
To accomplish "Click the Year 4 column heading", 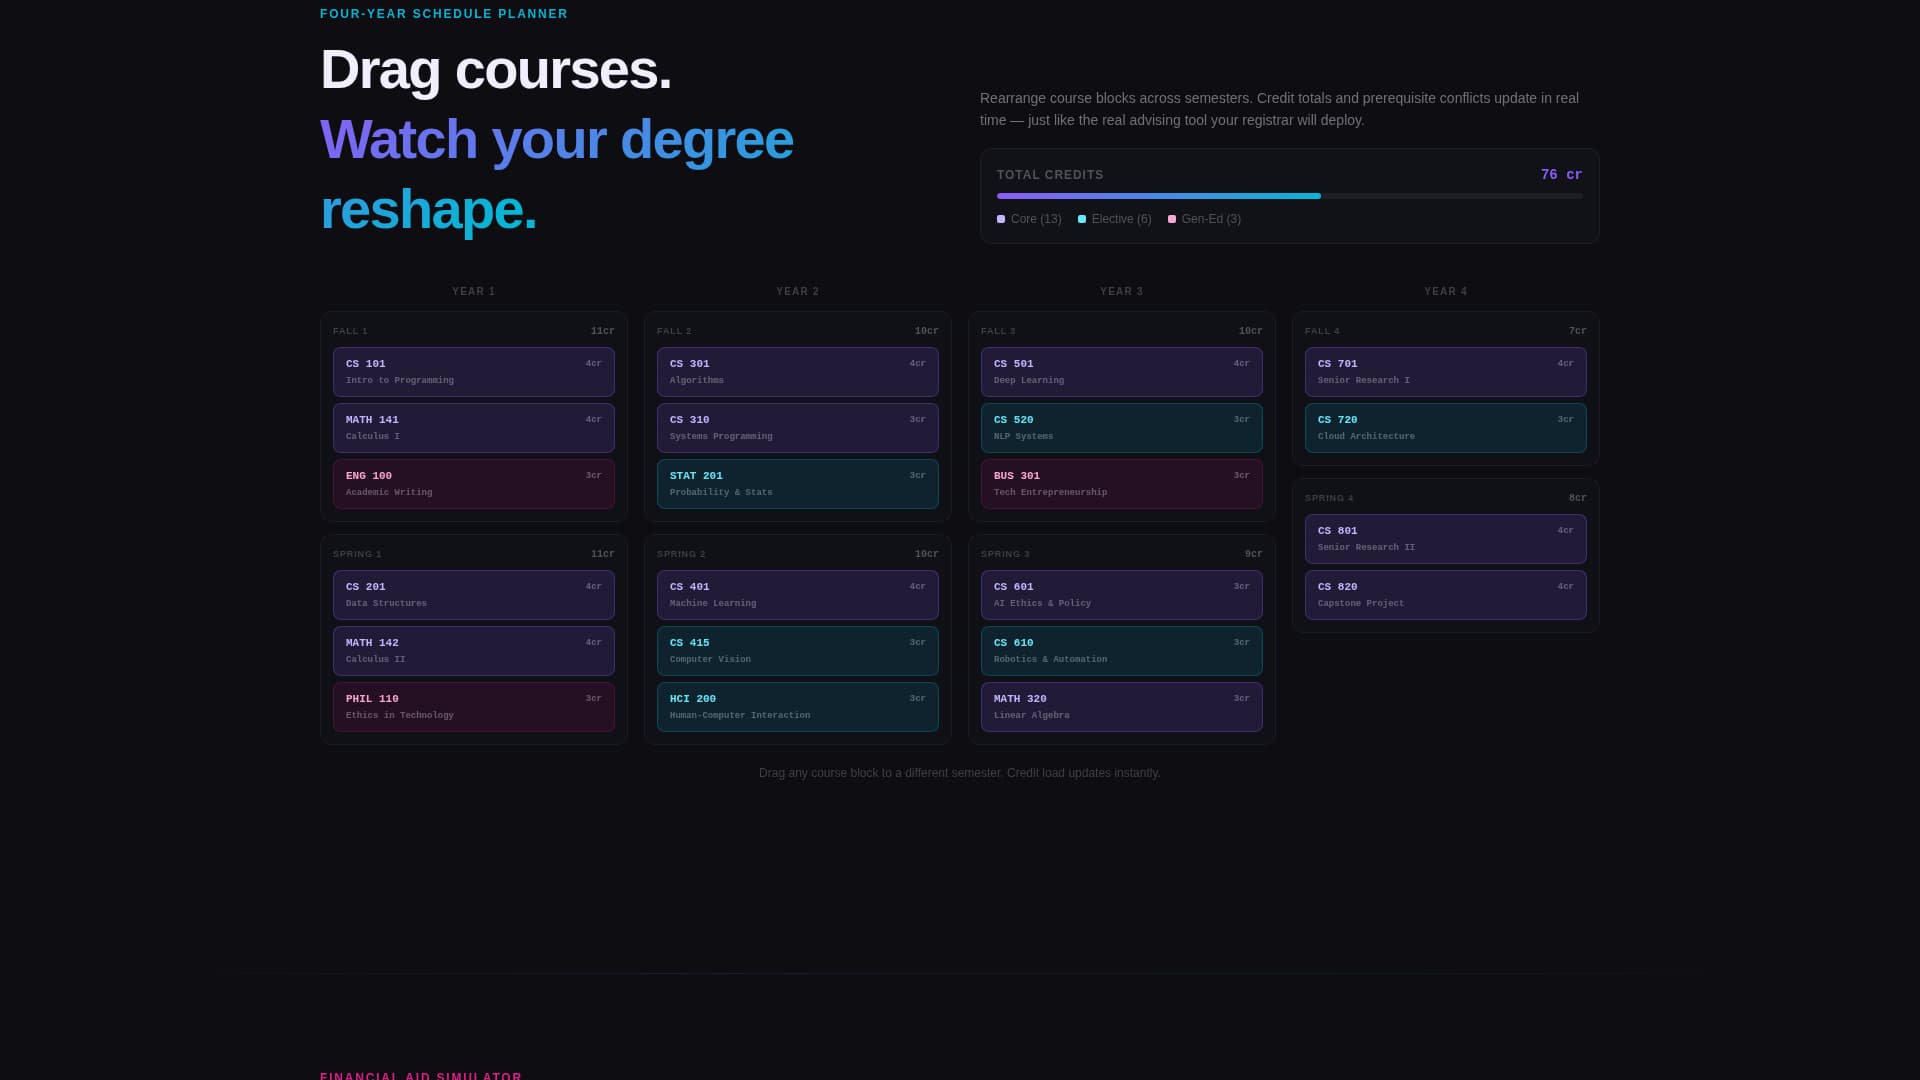I will click(x=1445, y=292).
